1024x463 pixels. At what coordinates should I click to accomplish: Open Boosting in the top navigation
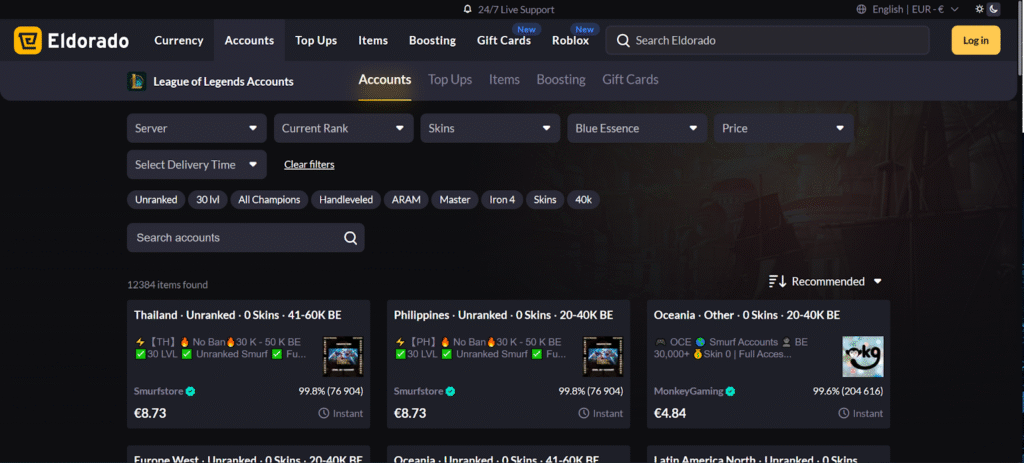pos(432,41)
